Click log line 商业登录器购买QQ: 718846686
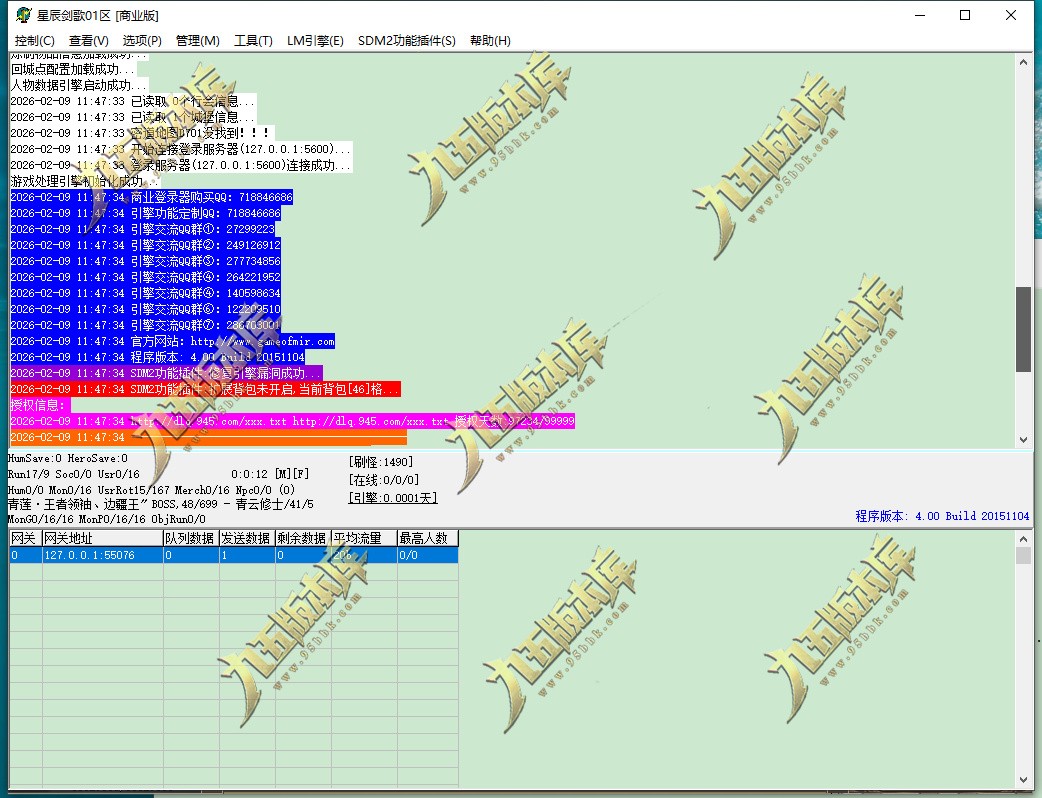1042x798 pixels. pos(152,197)
